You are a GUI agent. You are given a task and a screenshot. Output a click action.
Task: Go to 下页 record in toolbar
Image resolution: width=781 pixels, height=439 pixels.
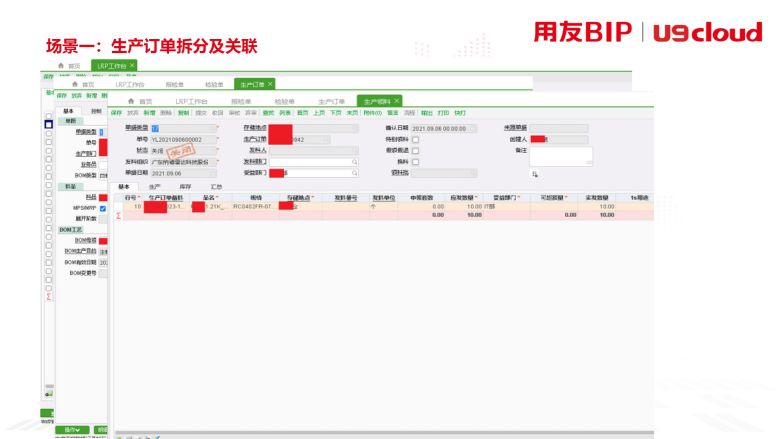[336, 113]
